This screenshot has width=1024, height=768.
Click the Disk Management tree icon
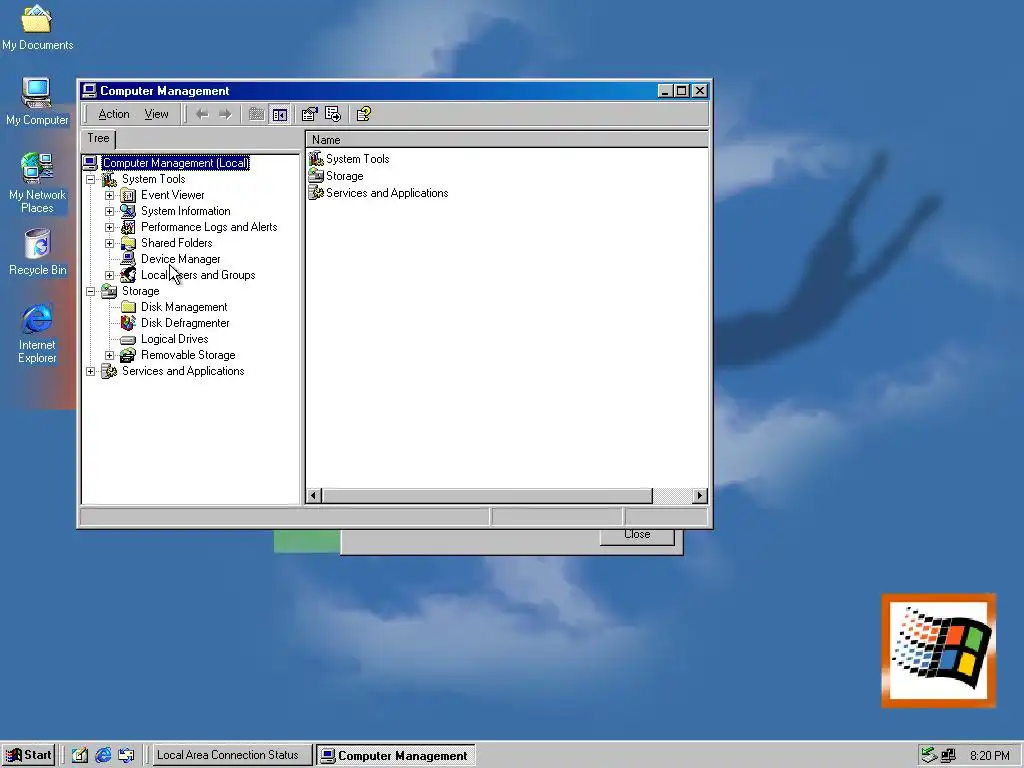coord(129,307)
